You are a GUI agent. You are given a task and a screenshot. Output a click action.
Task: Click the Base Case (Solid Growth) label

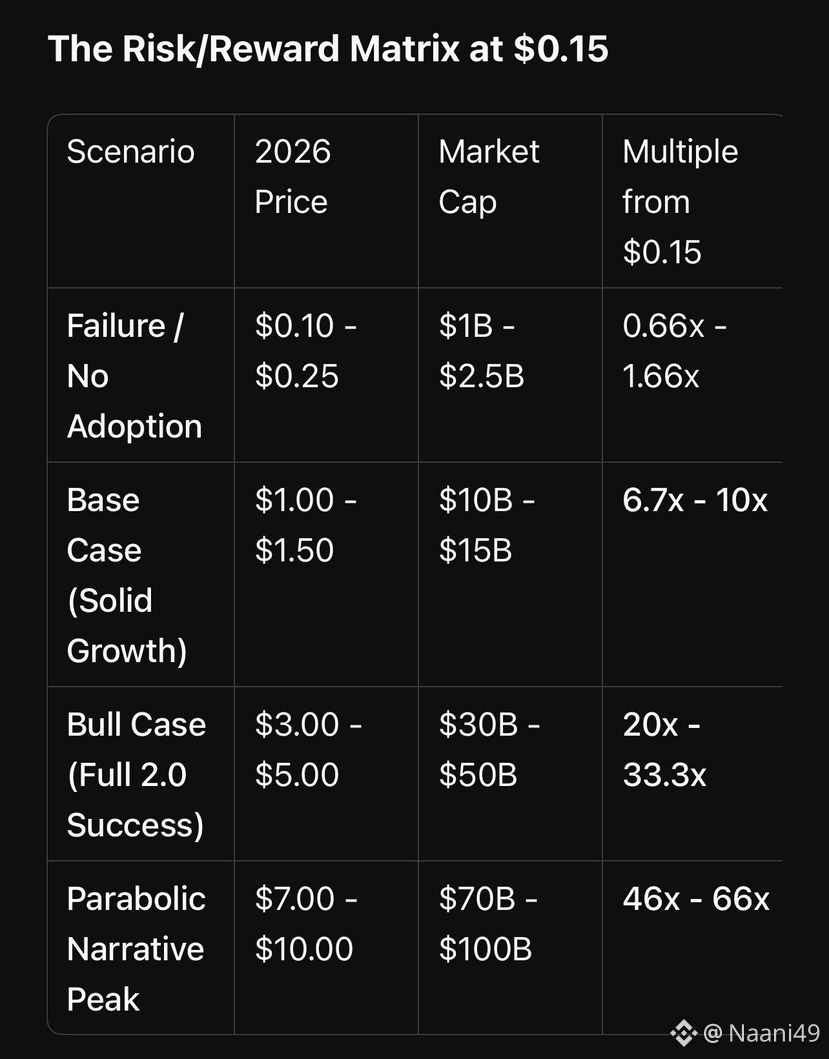coord(126,575)
